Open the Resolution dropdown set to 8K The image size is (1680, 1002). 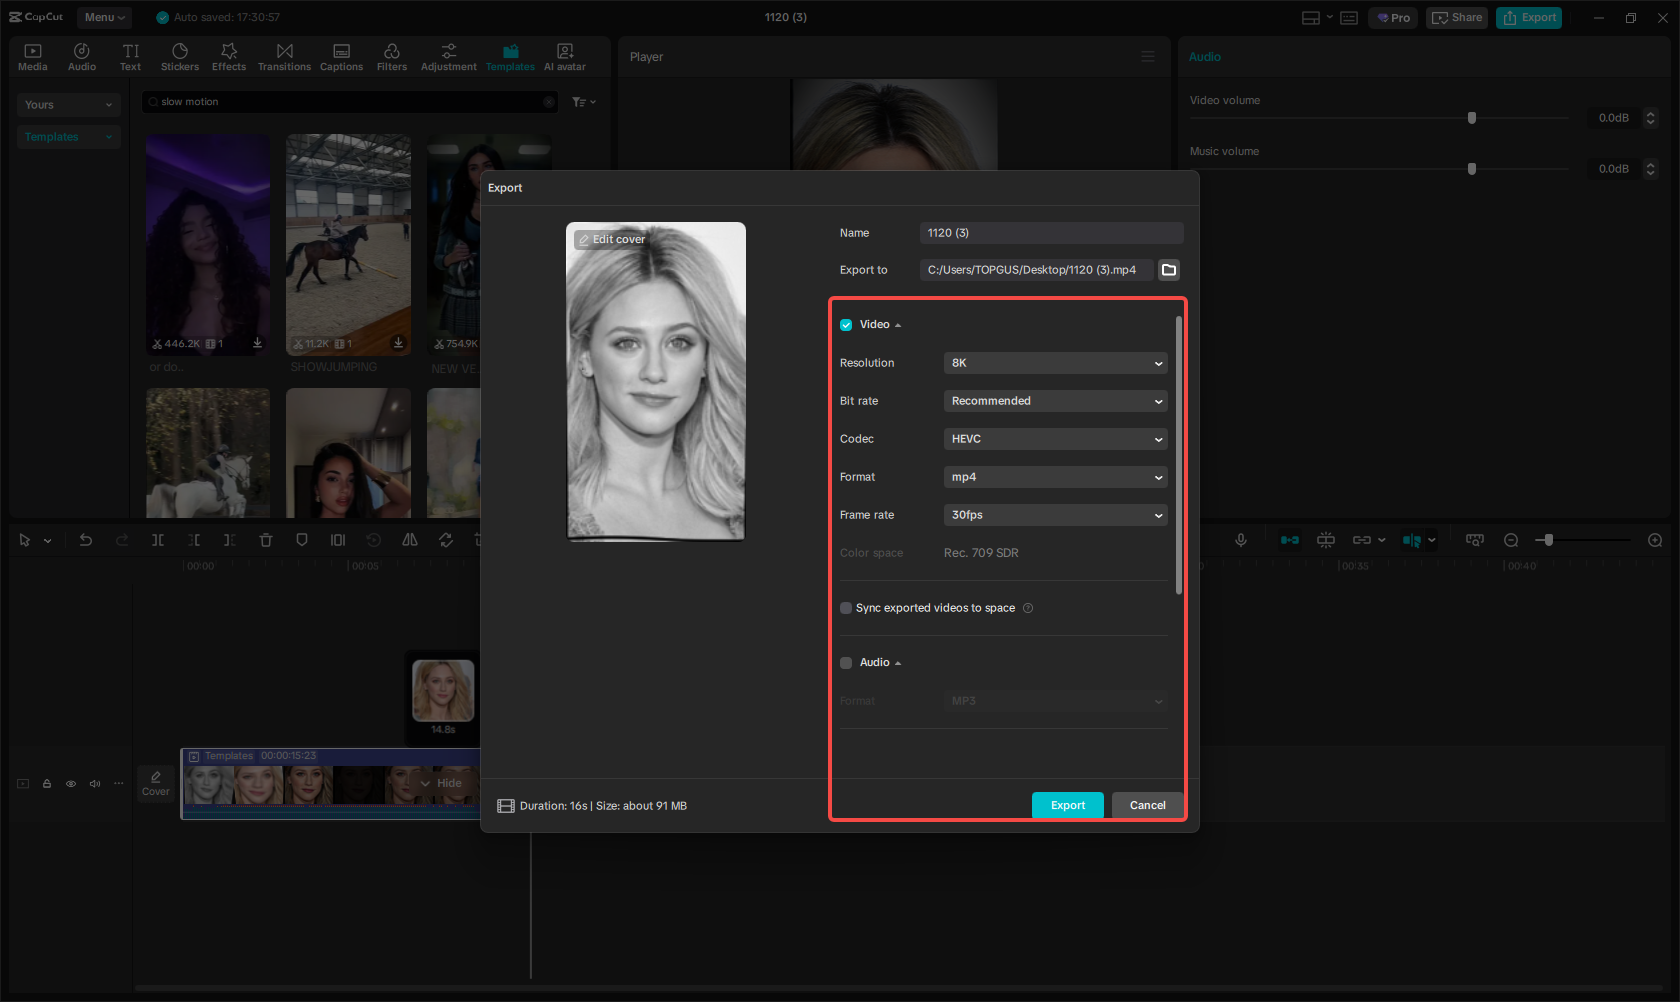[x=1055, y=363]
